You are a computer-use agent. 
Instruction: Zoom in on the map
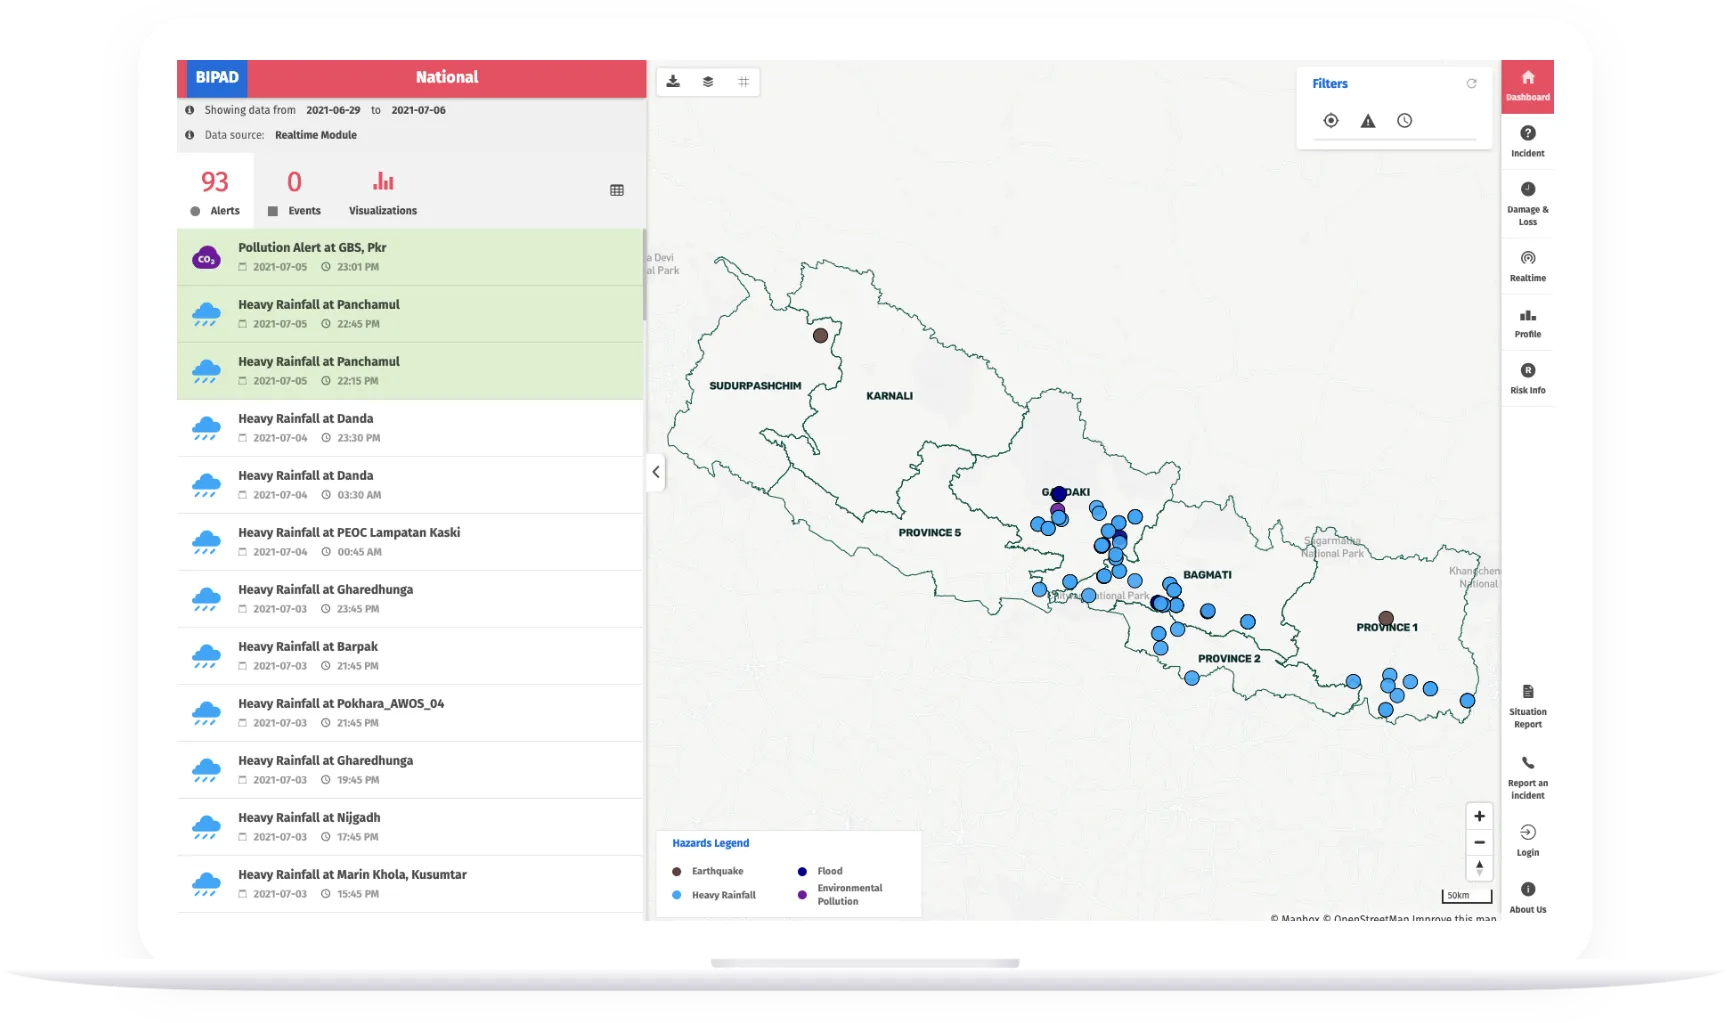click(x=1479, y=816)
